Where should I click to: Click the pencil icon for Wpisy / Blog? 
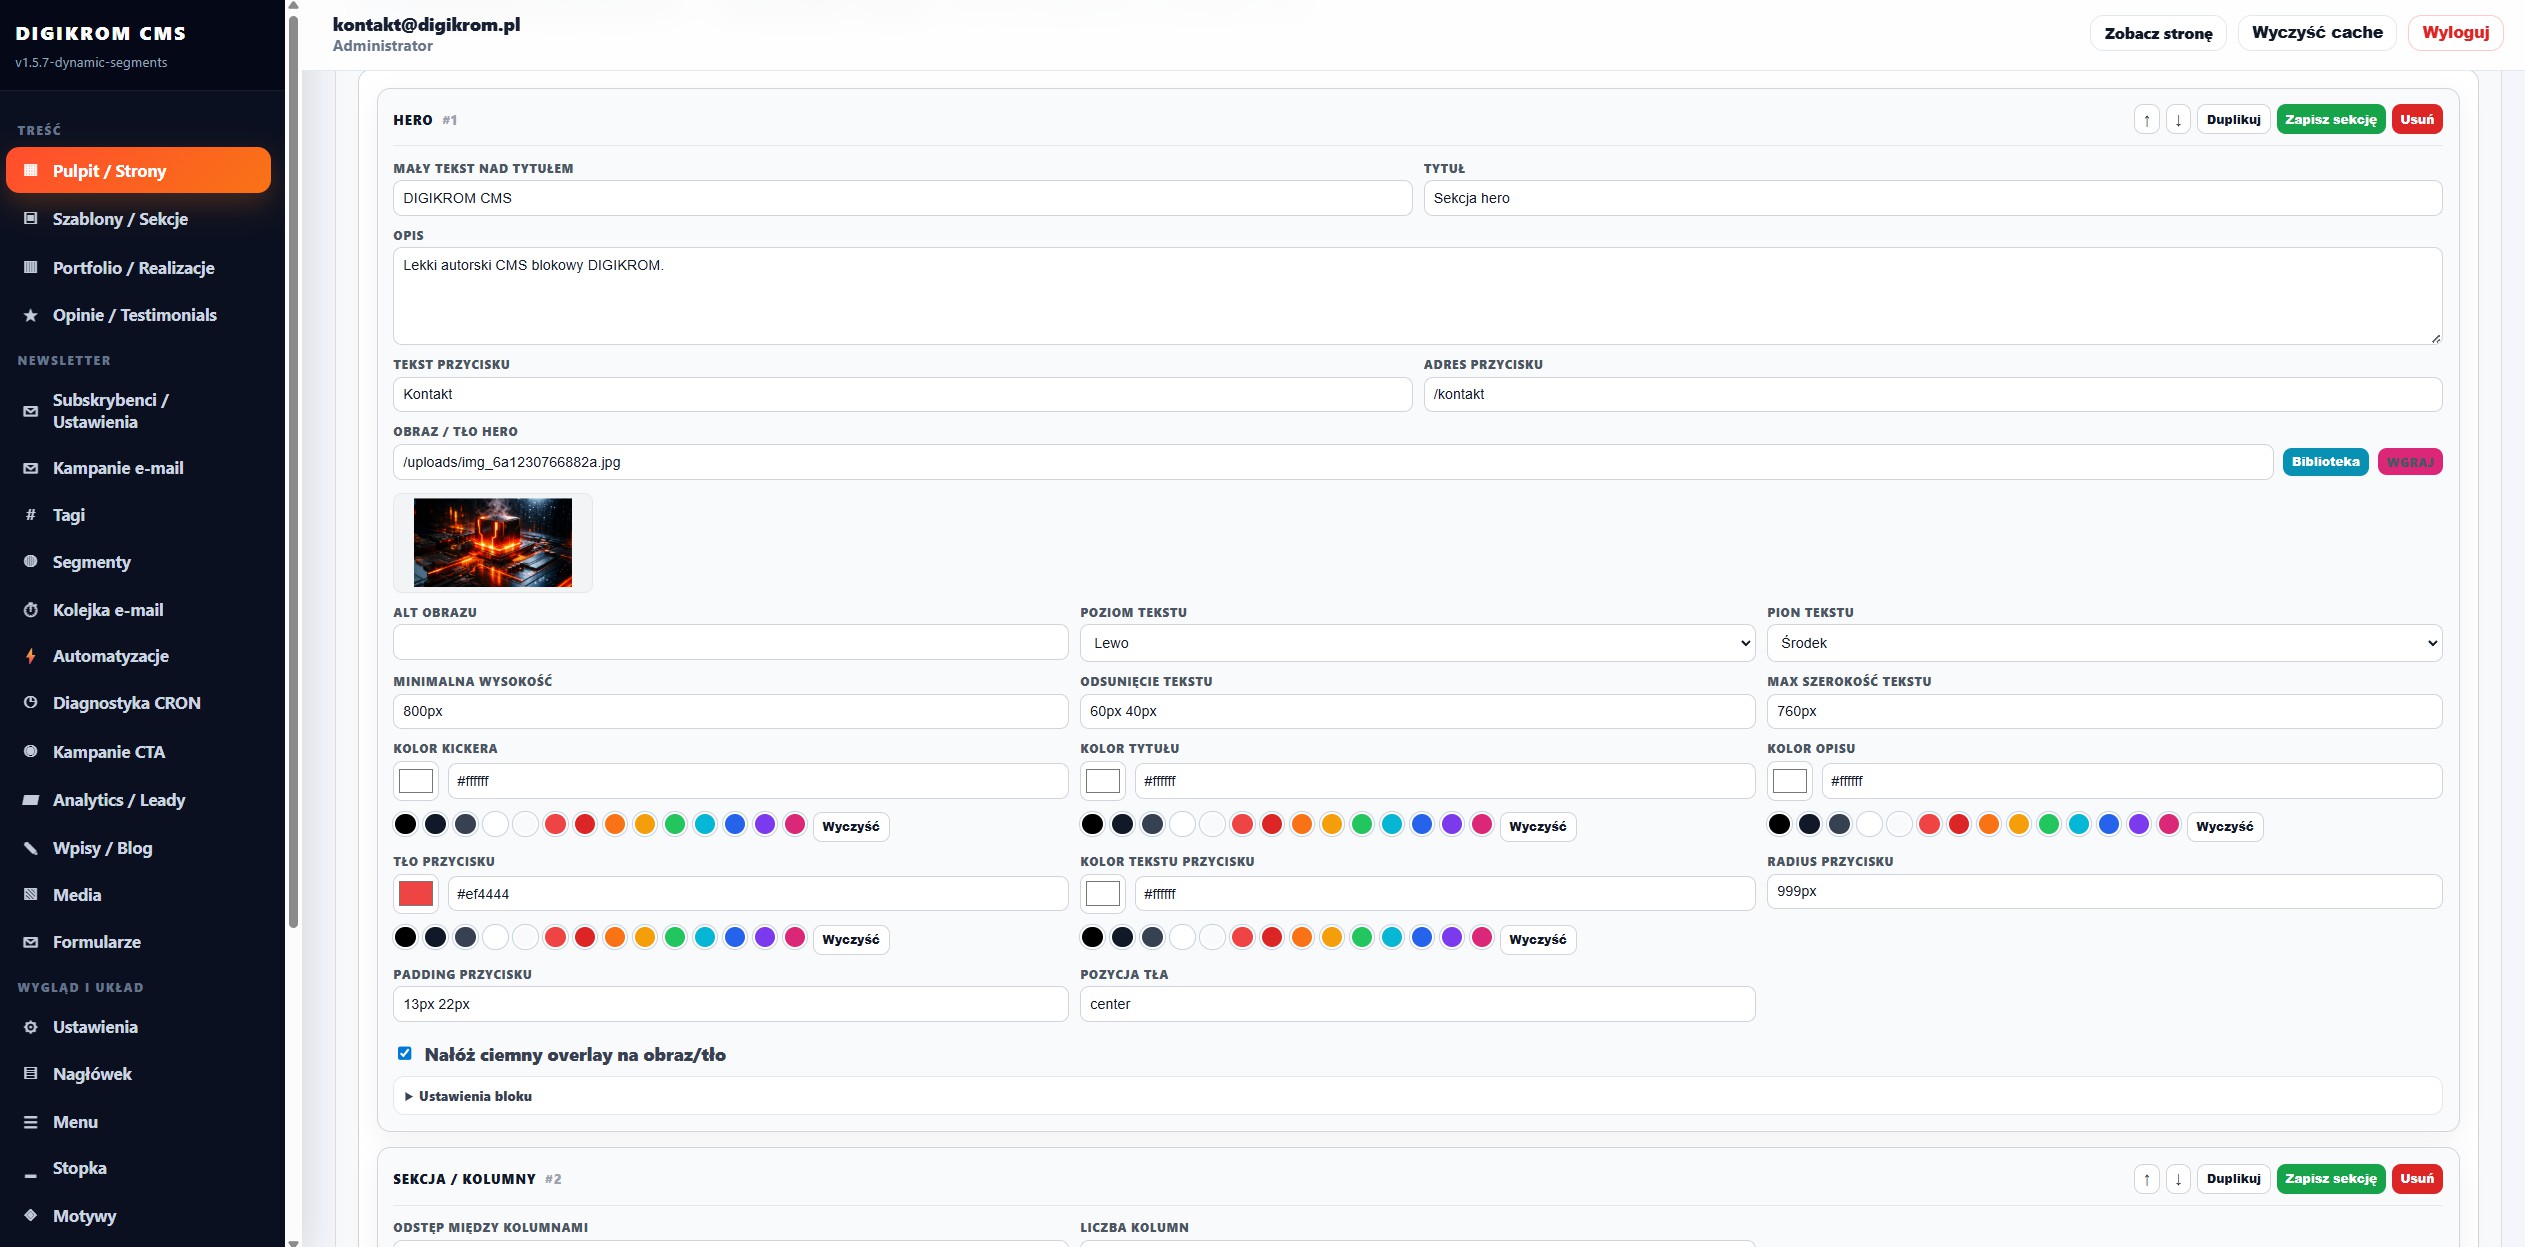31,848
